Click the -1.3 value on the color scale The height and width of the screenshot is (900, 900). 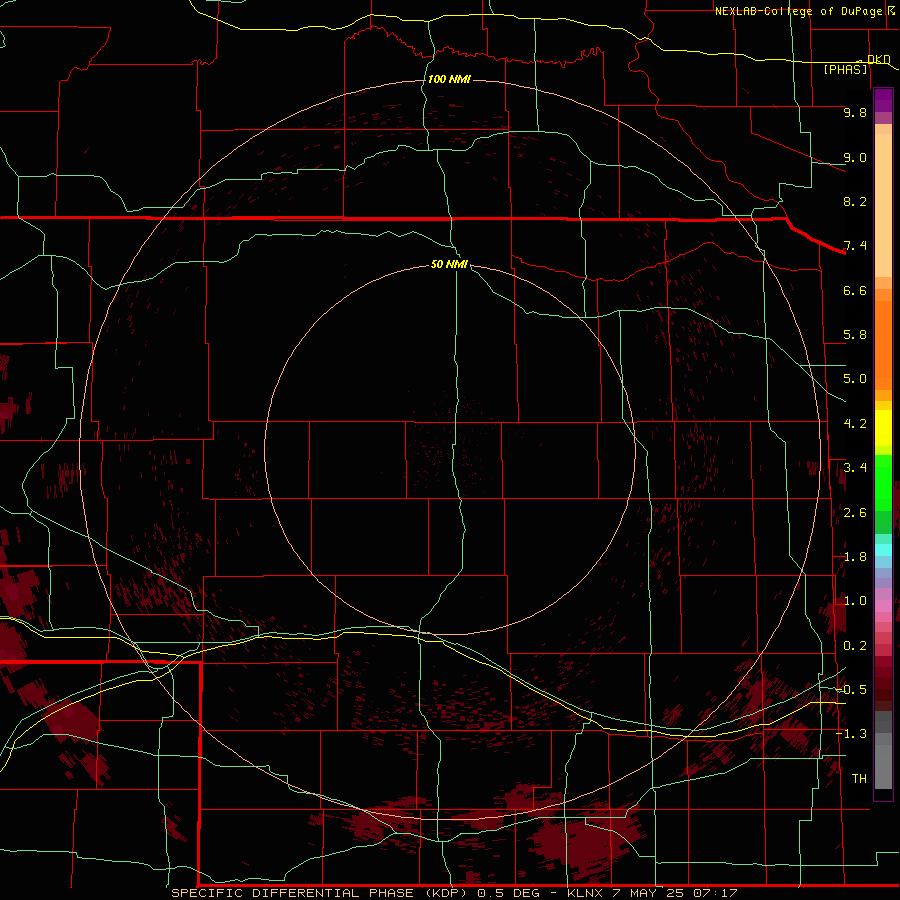click(851, 734)
